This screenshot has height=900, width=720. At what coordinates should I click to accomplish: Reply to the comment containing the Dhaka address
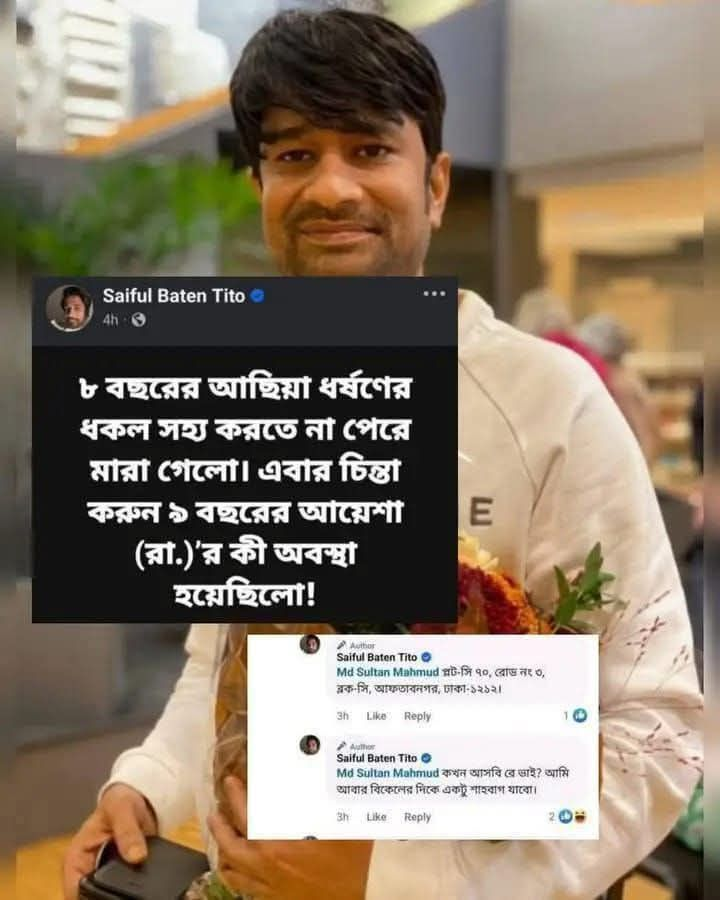tap(417, 716)
